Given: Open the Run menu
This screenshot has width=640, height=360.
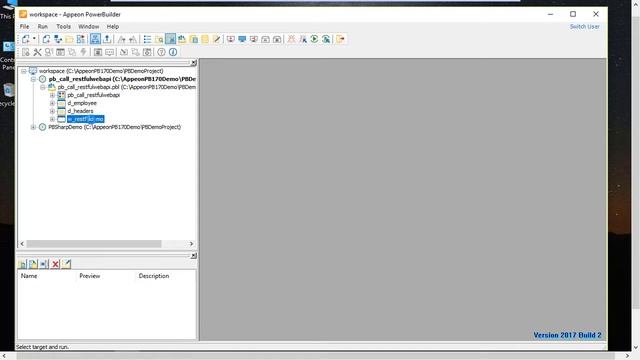Looking at the screenshot, I should pyautogui.click(x=42, y=27).
